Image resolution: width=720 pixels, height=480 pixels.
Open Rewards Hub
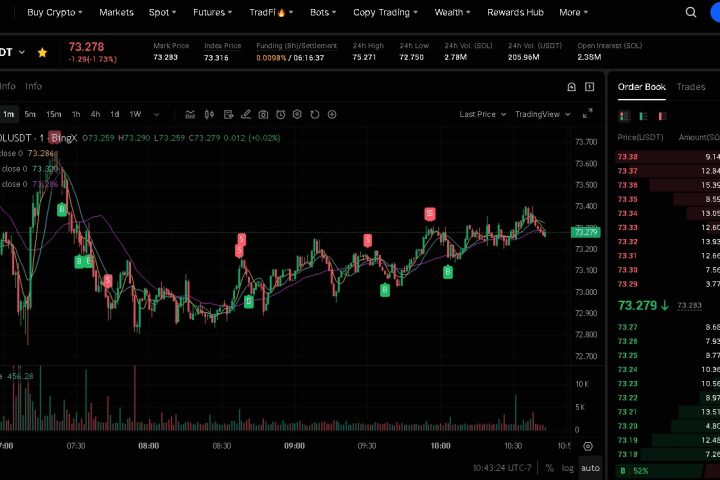(515, 12)
